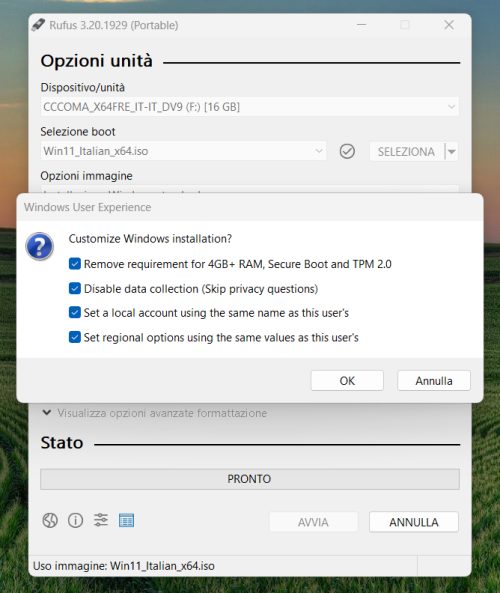Click the SELEZIONA button
500x593 pixels.
(x=407, y=152)
